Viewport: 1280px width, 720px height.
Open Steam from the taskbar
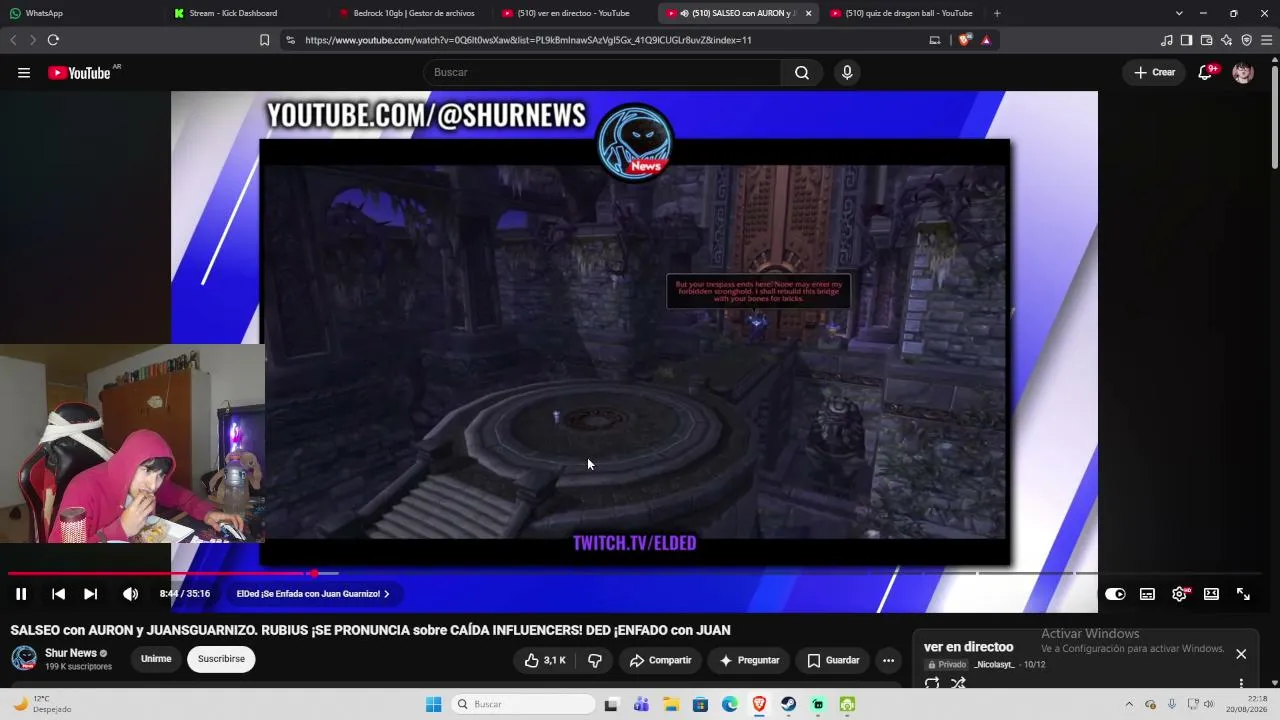click(x=789, y=705)
